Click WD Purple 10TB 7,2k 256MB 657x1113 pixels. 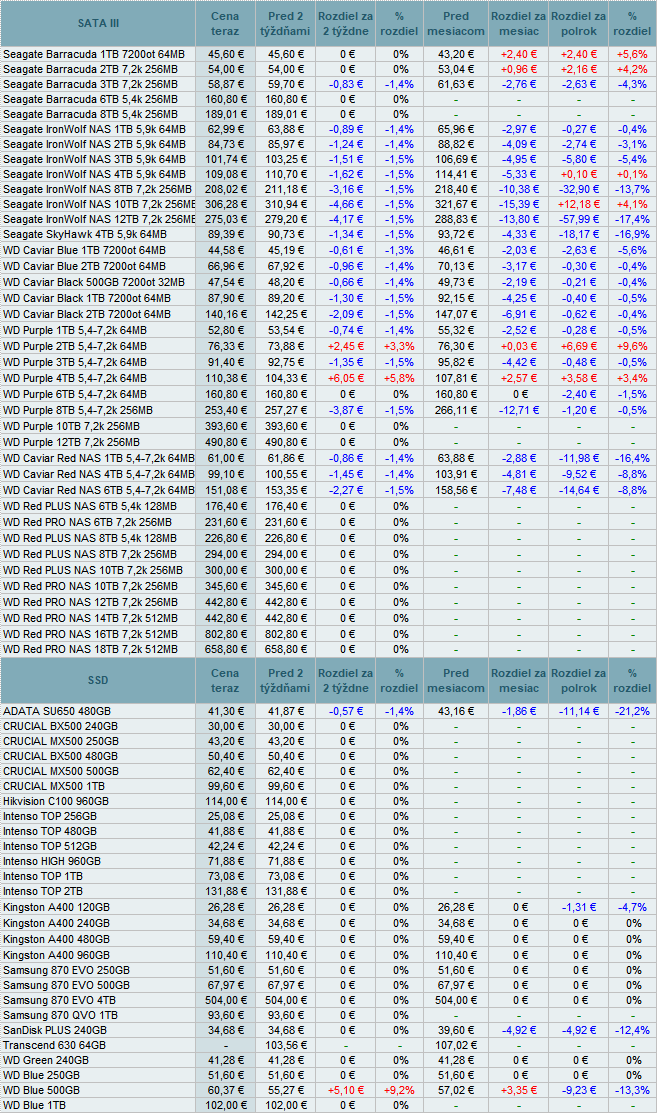tap(71, 426)
